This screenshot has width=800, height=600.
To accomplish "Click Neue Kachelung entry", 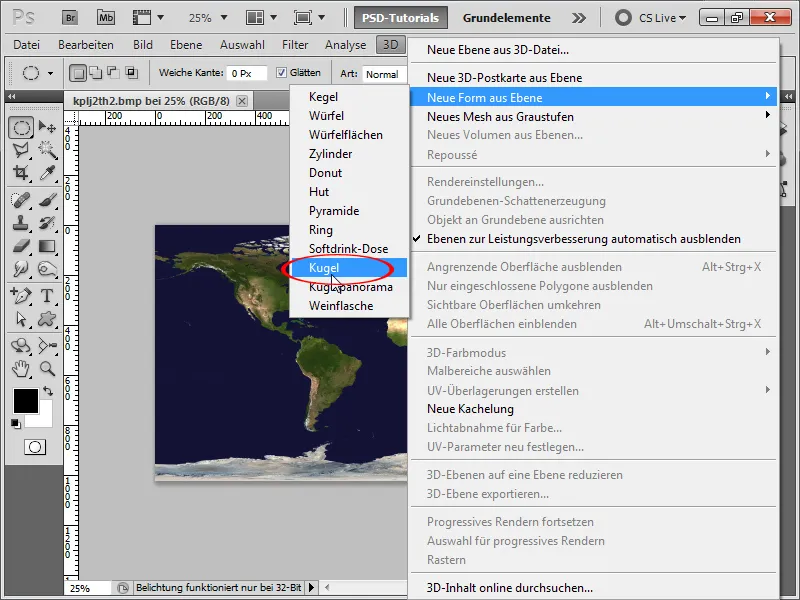I will click(593, 409).
